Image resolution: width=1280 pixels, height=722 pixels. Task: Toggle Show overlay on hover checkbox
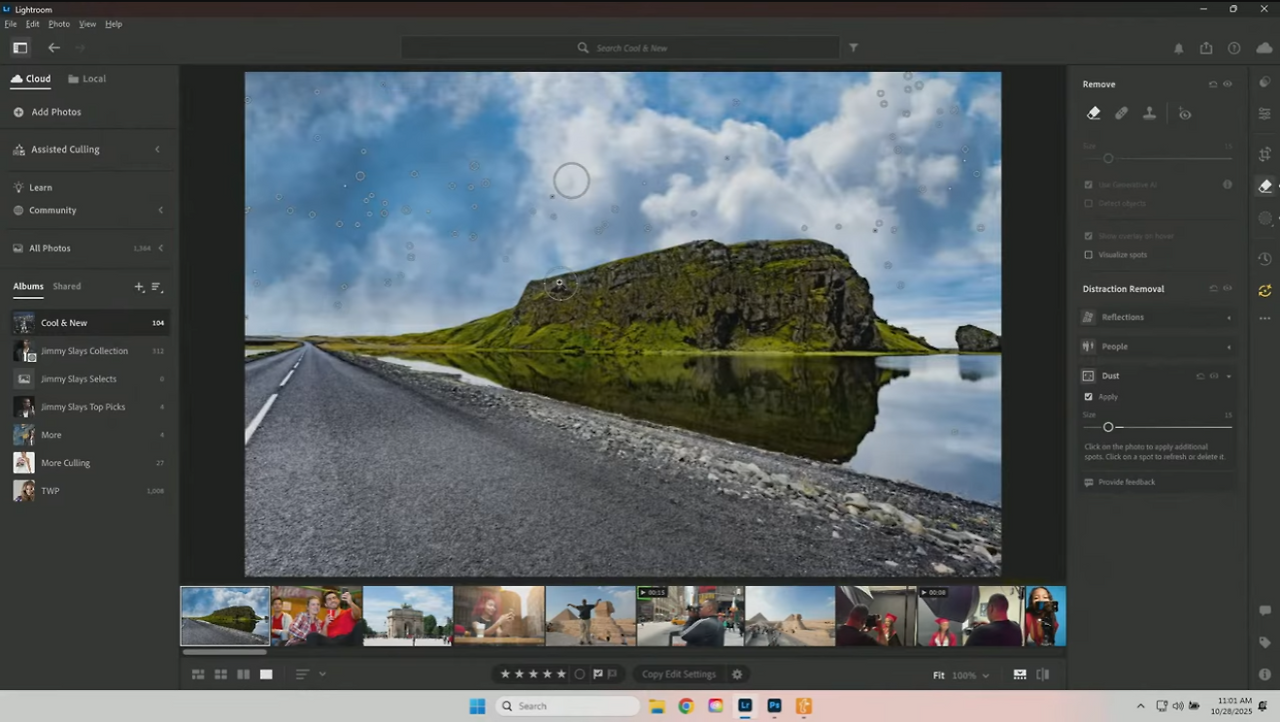[x=1089, y=236]
